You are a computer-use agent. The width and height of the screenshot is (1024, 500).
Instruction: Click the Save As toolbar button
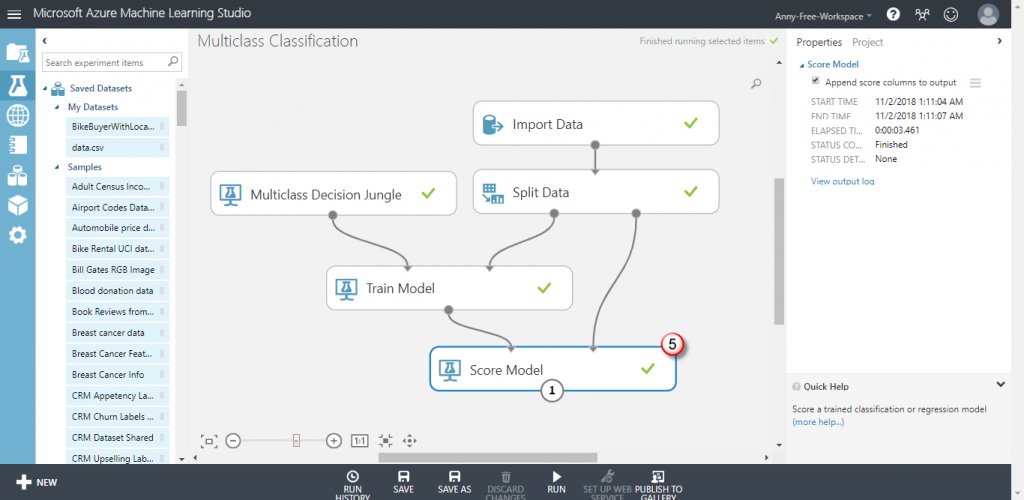pos(455,483)
